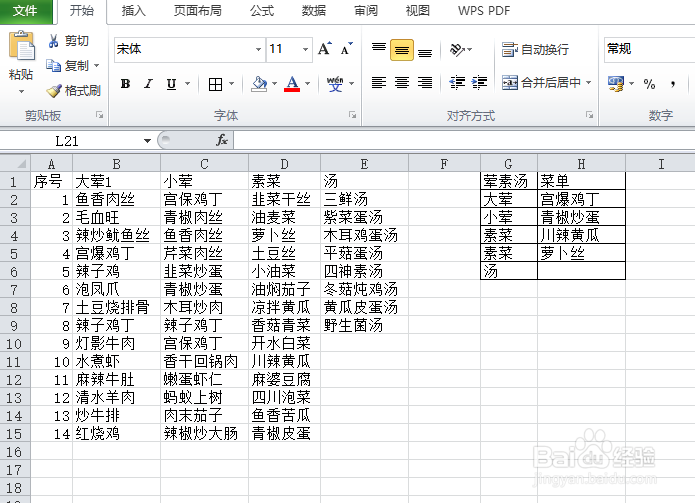
Task: Toggle Underline formatting
Action: [171, 84]
